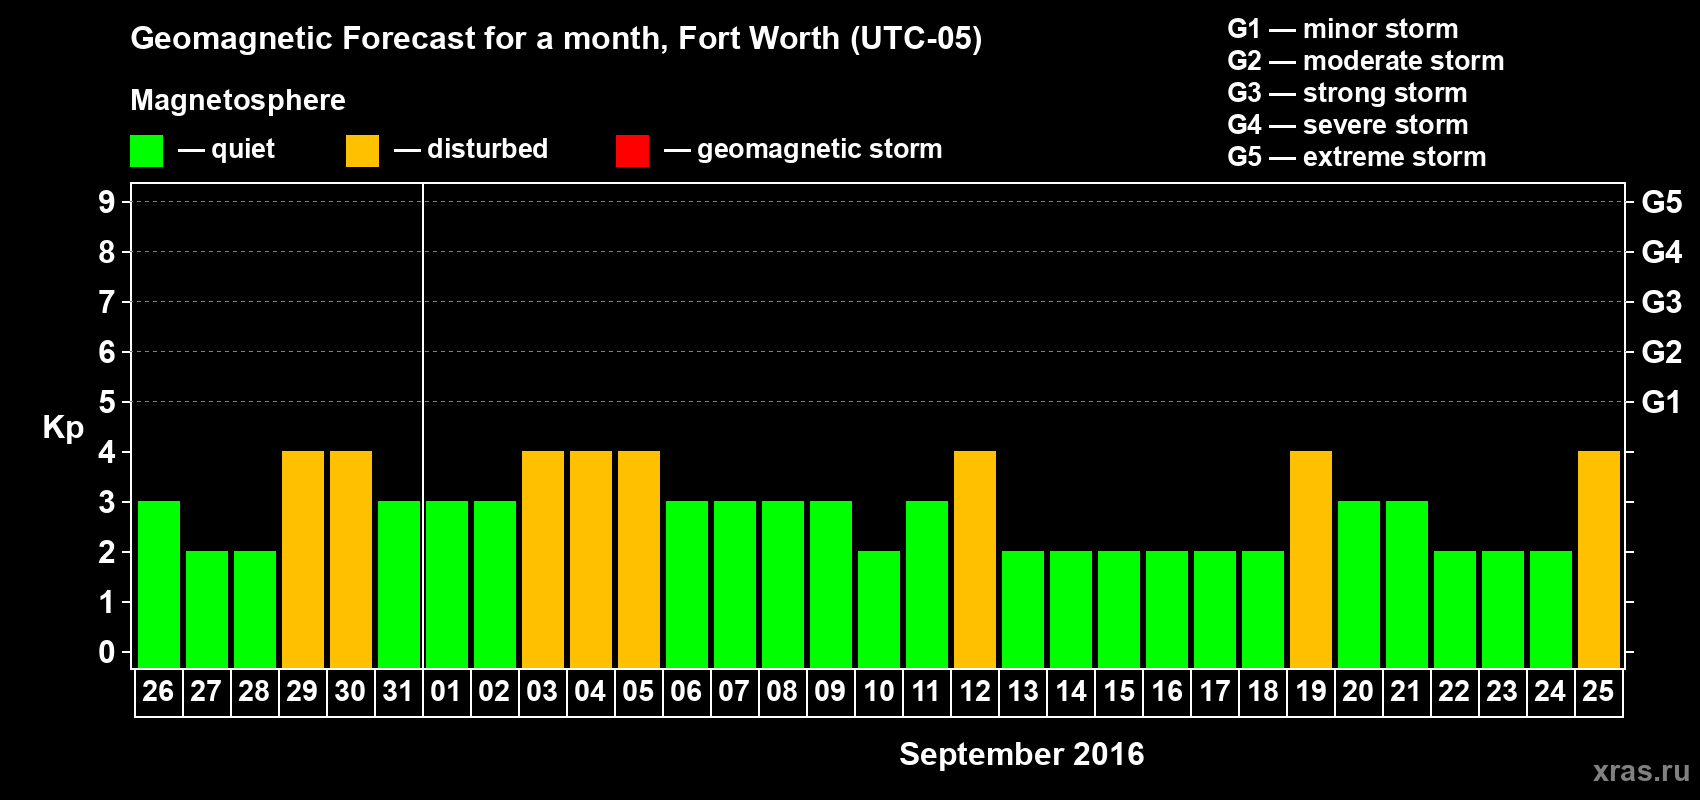Screen dimensions: 1700x800
Task: Click the orange bar for day 29
Action: point(303,559)
